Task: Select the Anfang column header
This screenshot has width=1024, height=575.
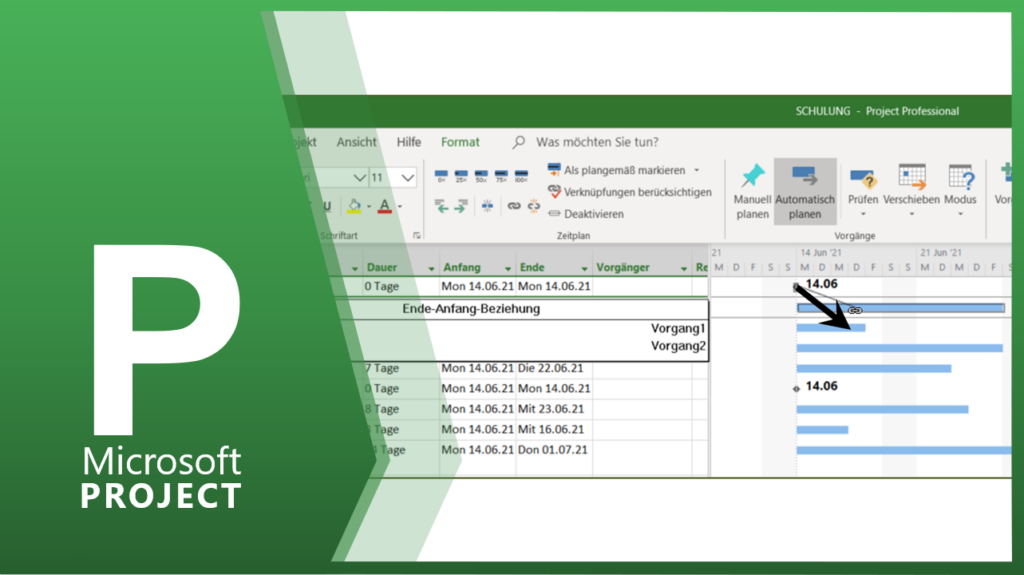Action: (x=477, y=267)
